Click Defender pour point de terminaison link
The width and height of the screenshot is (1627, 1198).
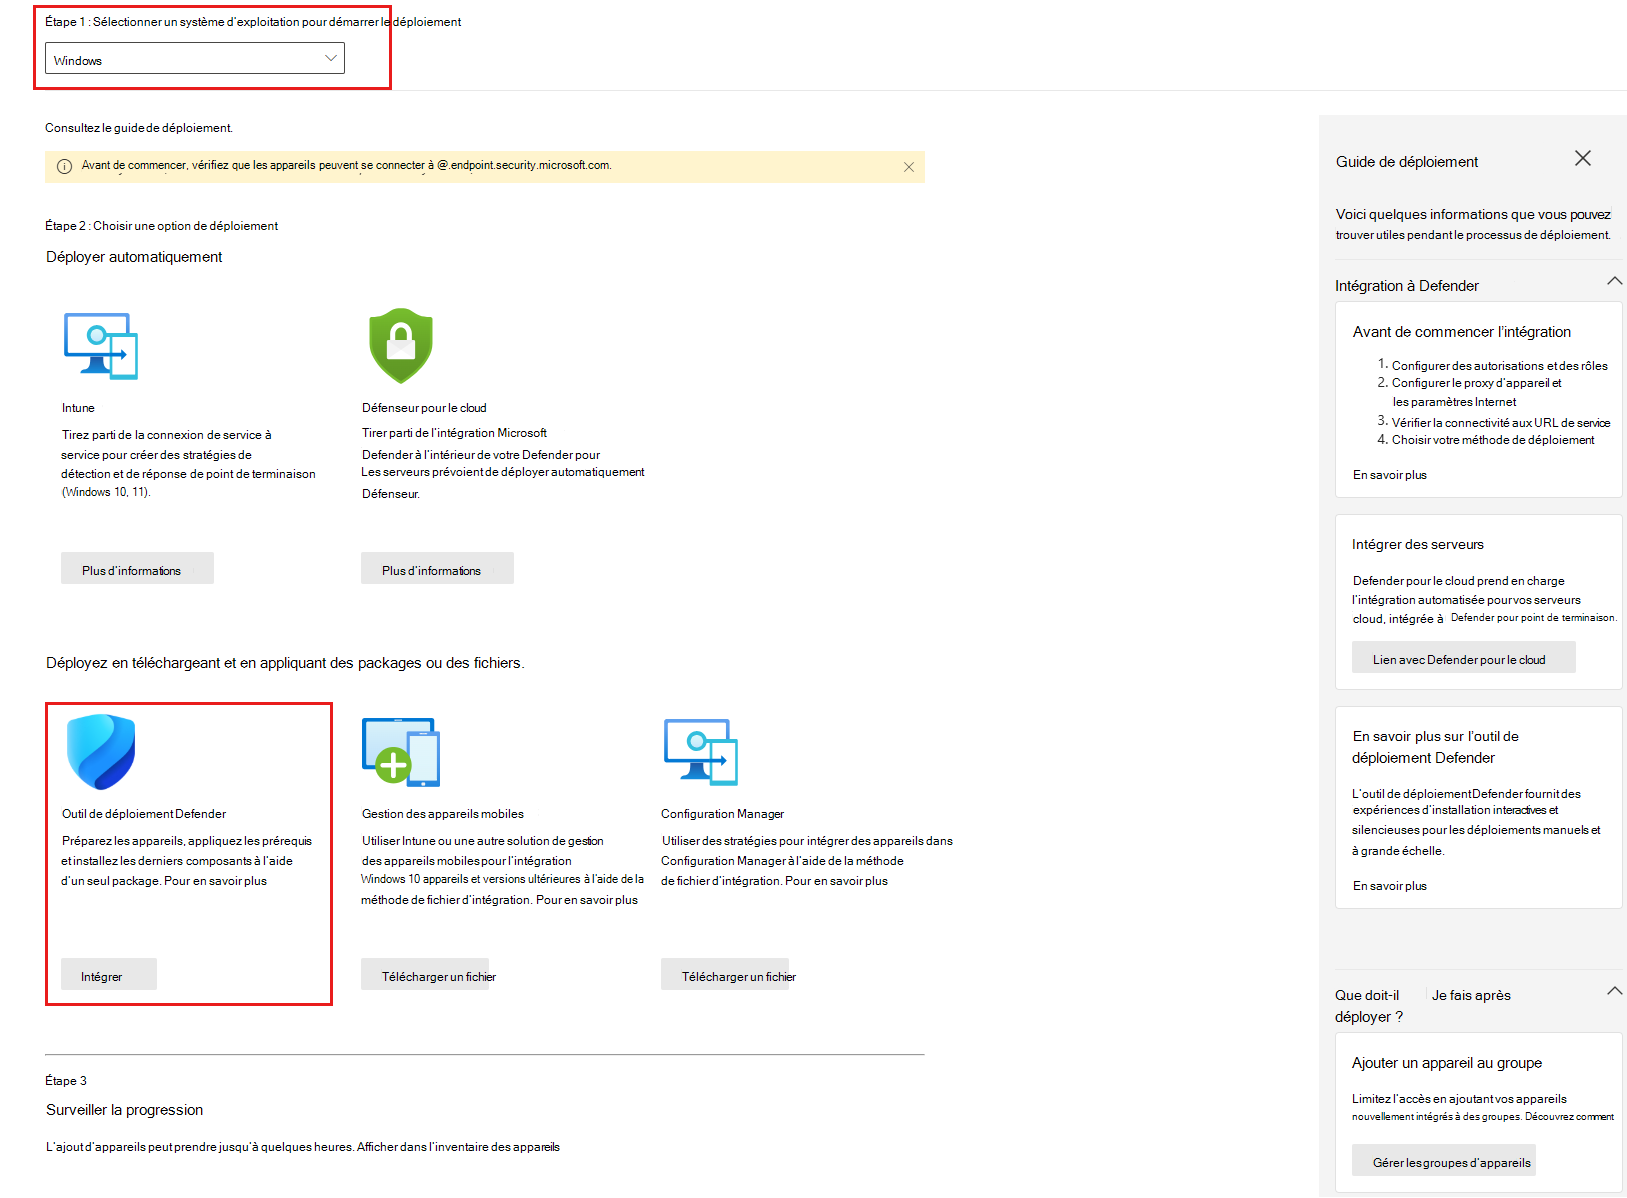pyautogui.click(x=1533, y=618)
